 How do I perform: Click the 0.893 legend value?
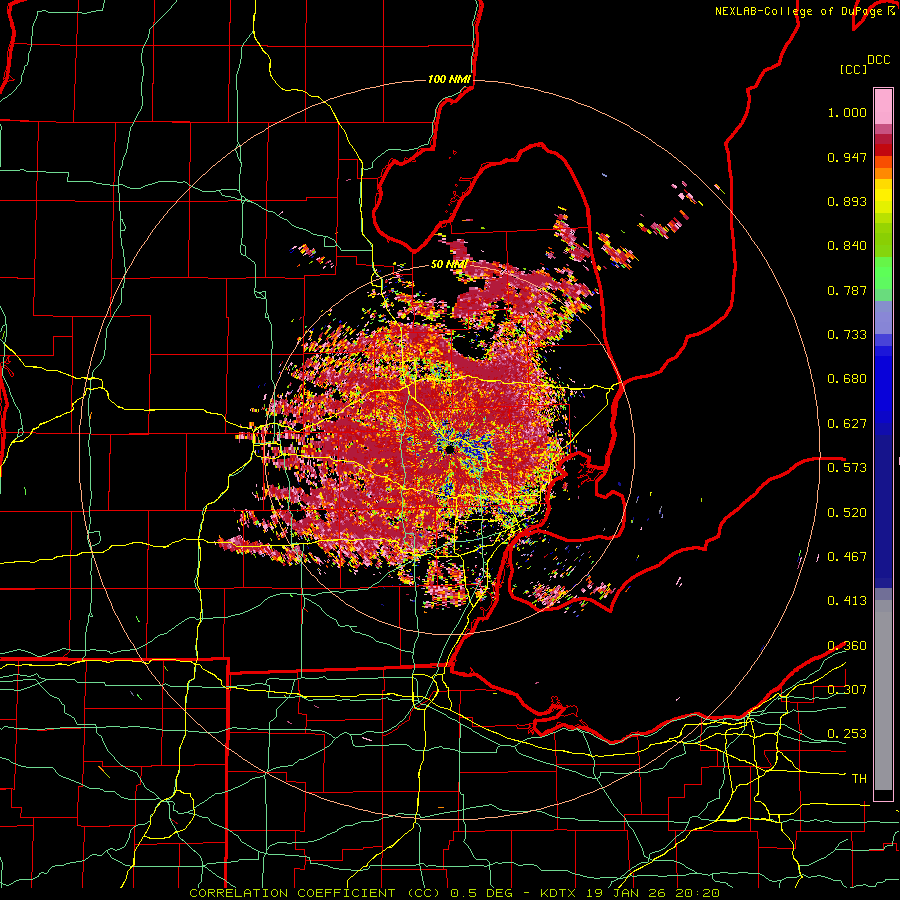[847, 201]
